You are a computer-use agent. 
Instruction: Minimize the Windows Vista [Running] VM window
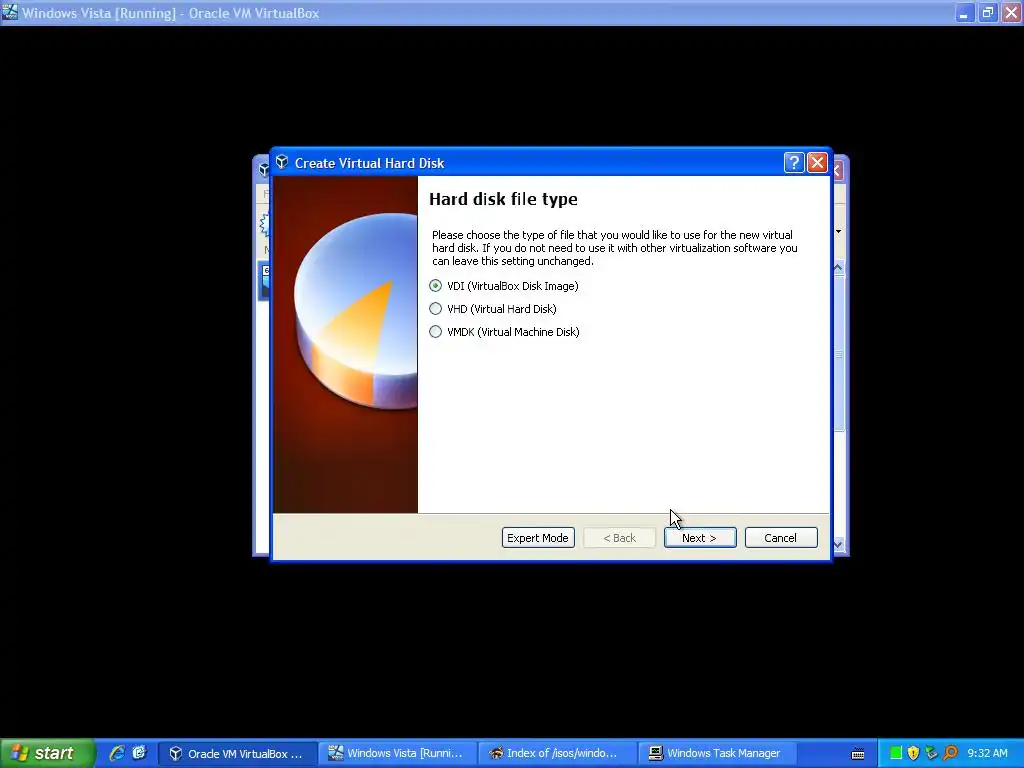click(x=964, y=13)
